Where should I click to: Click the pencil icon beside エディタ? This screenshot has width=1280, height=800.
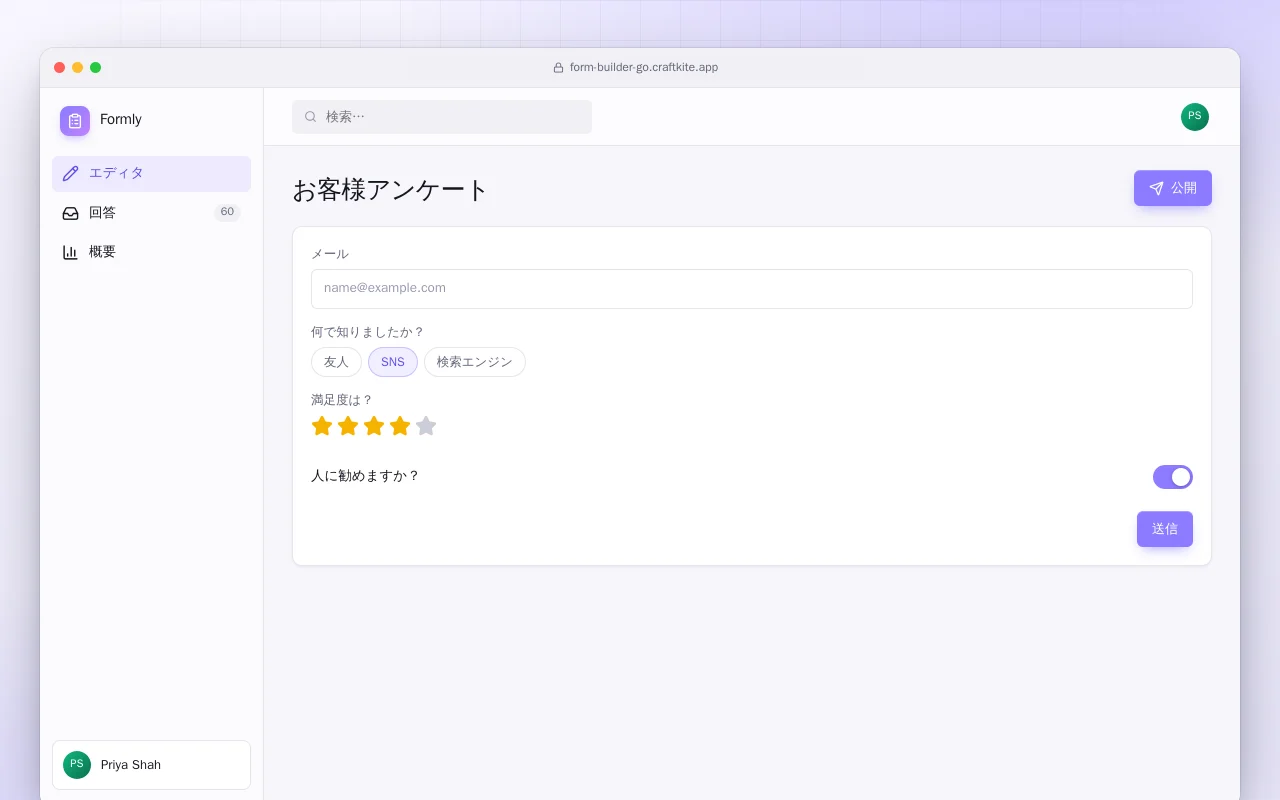point(70,174)
